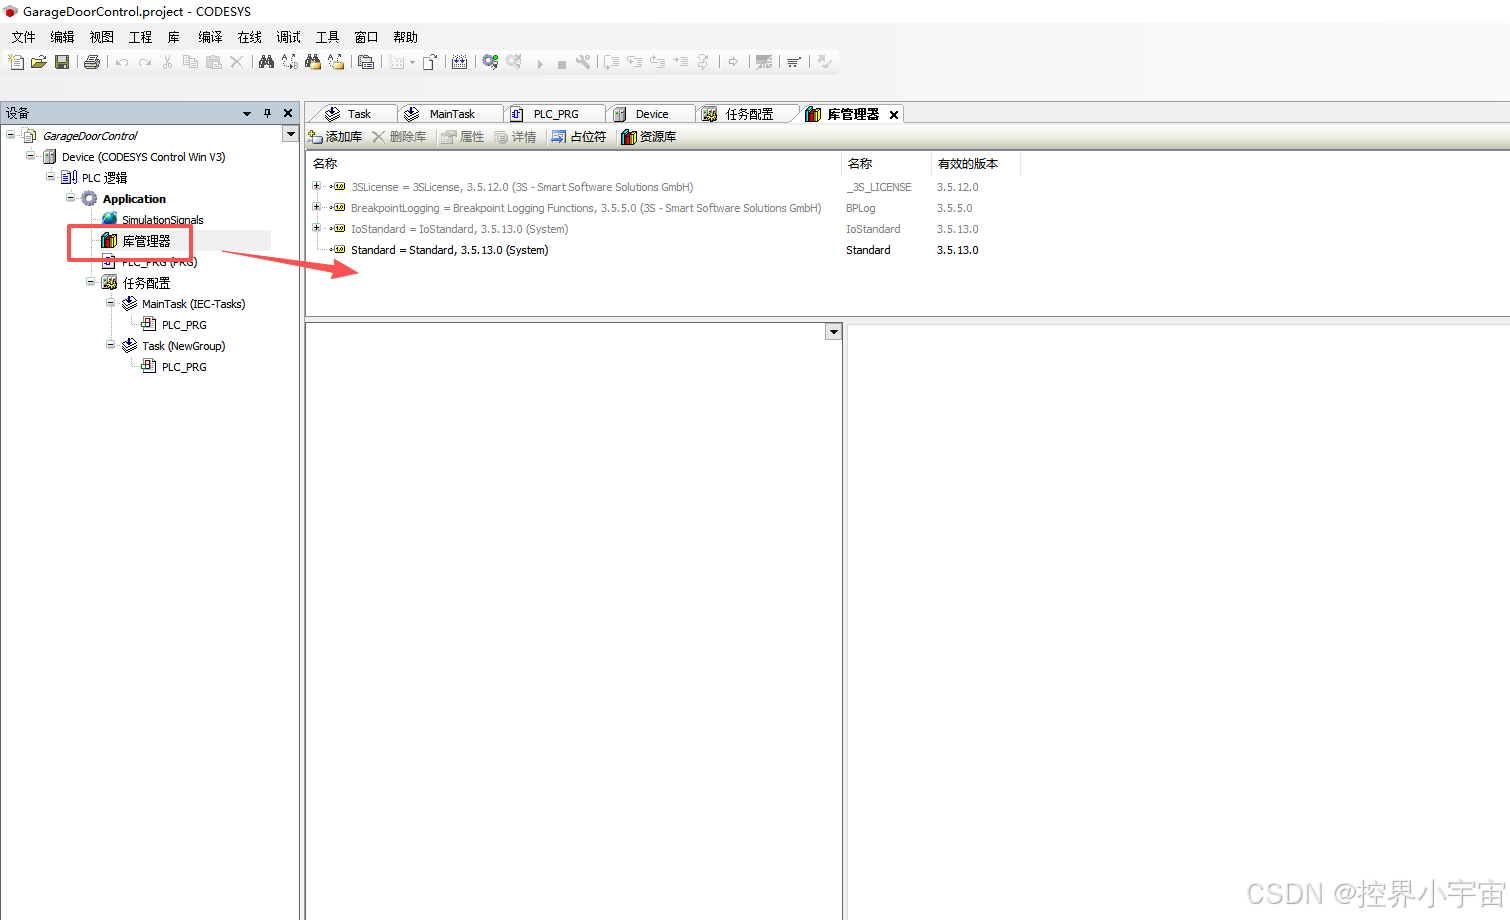Open the 视图 menu
Screen dimensions: 1510x920
coord(102,37)
